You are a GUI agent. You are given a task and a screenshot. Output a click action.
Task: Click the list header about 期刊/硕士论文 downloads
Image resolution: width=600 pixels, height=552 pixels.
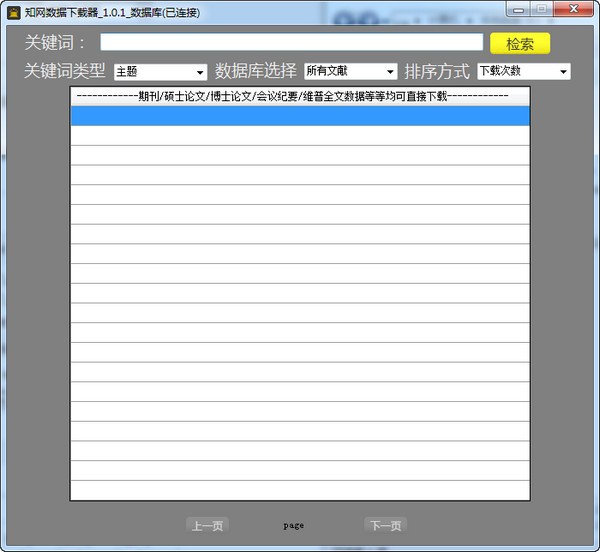click(x=300, y=96)
